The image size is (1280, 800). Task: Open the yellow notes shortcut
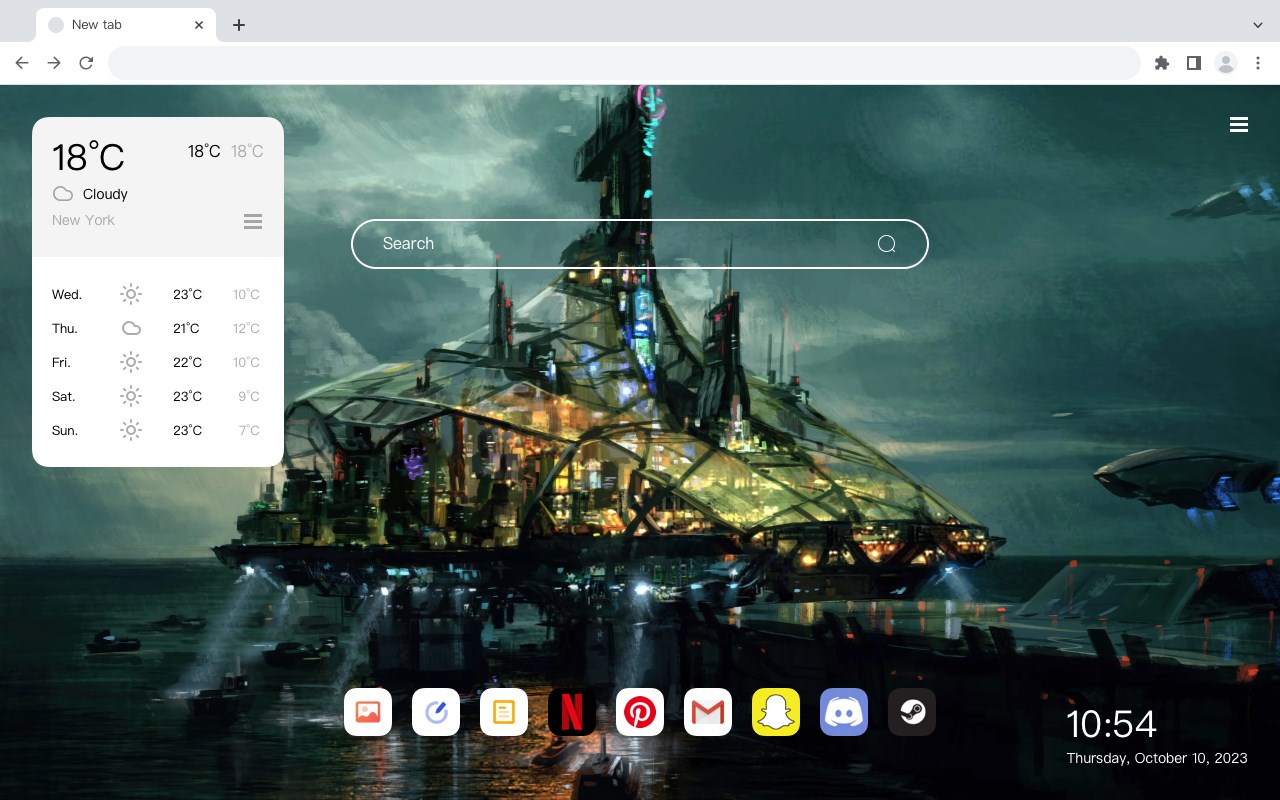504,712
